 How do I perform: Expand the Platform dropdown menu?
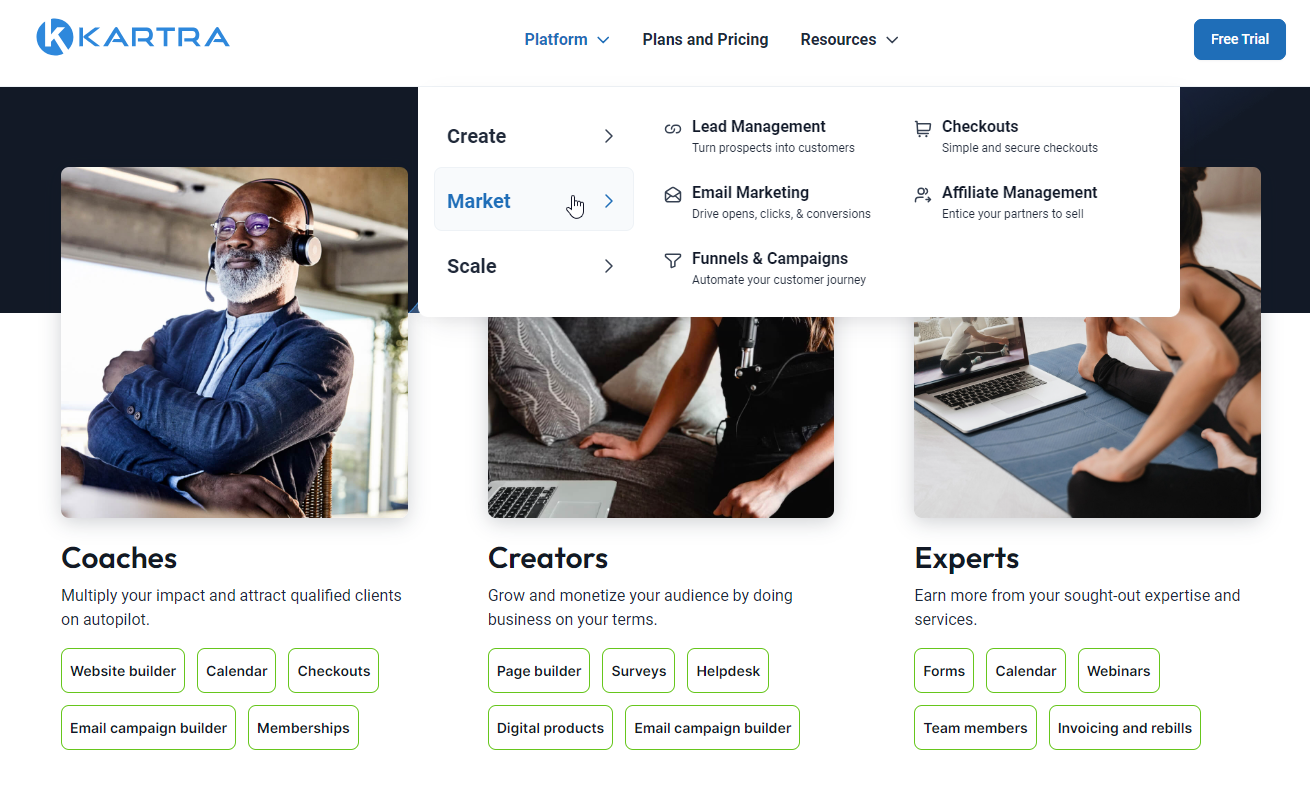pyautogui.click(x=566, y=40)
